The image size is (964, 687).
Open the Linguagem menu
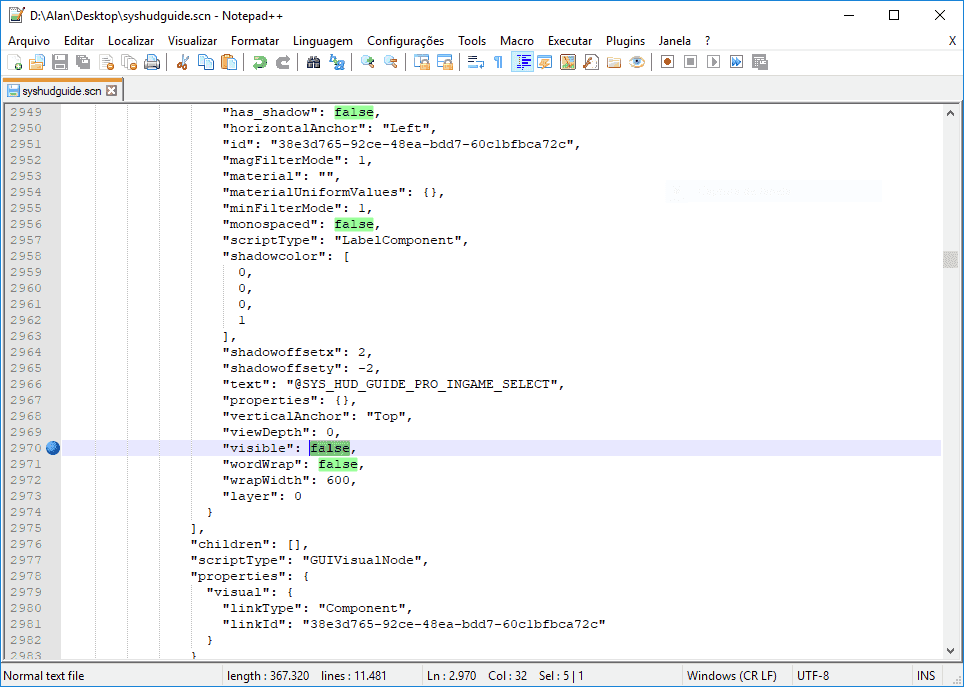click(323, 41)
